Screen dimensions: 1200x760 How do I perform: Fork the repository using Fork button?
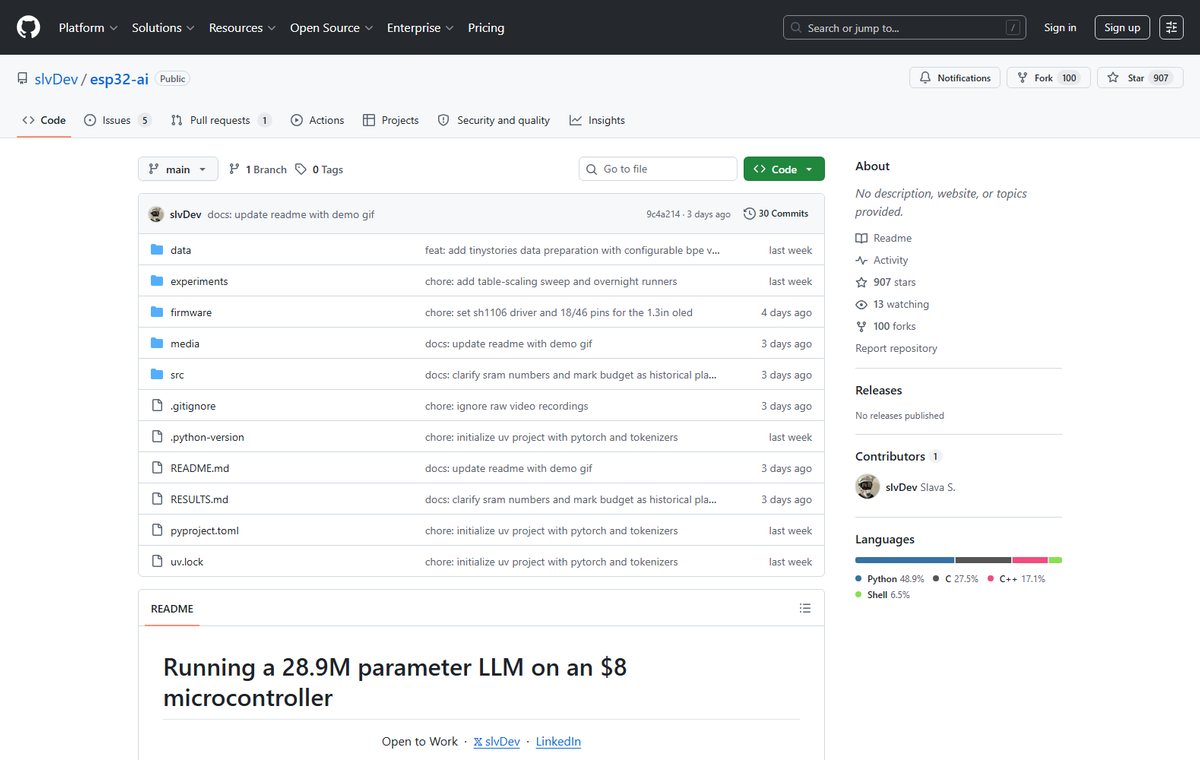coord(1047,78)
